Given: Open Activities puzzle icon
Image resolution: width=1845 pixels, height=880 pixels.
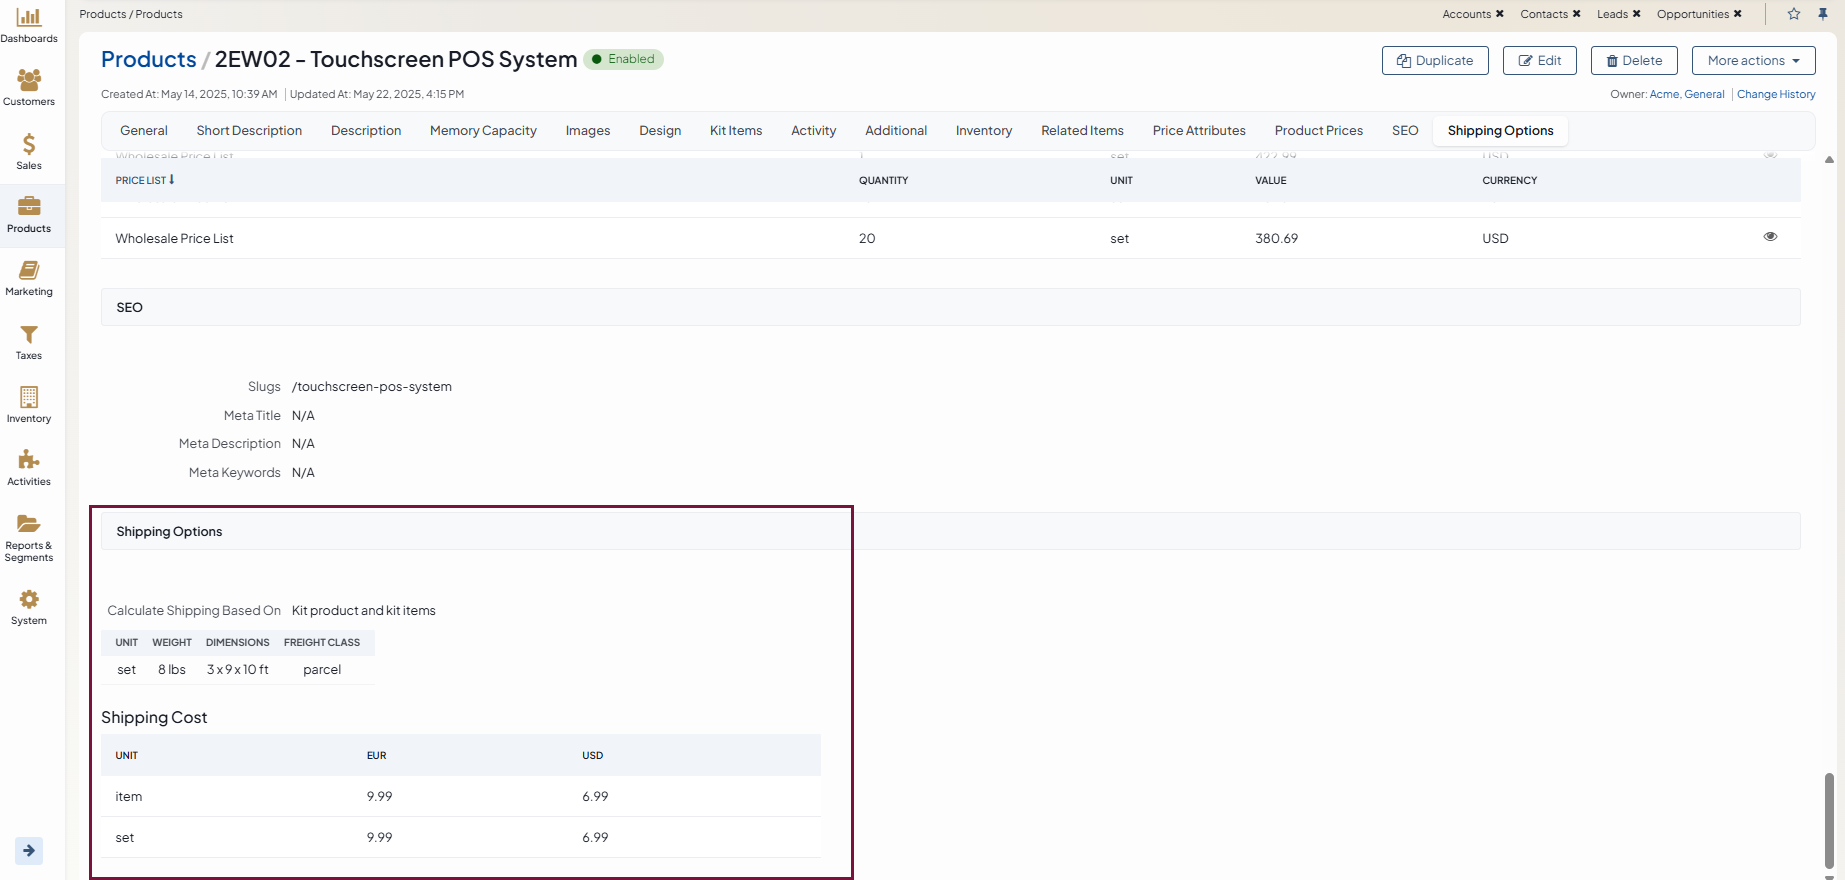Looking at the screenshot, I should pos(29,460).
